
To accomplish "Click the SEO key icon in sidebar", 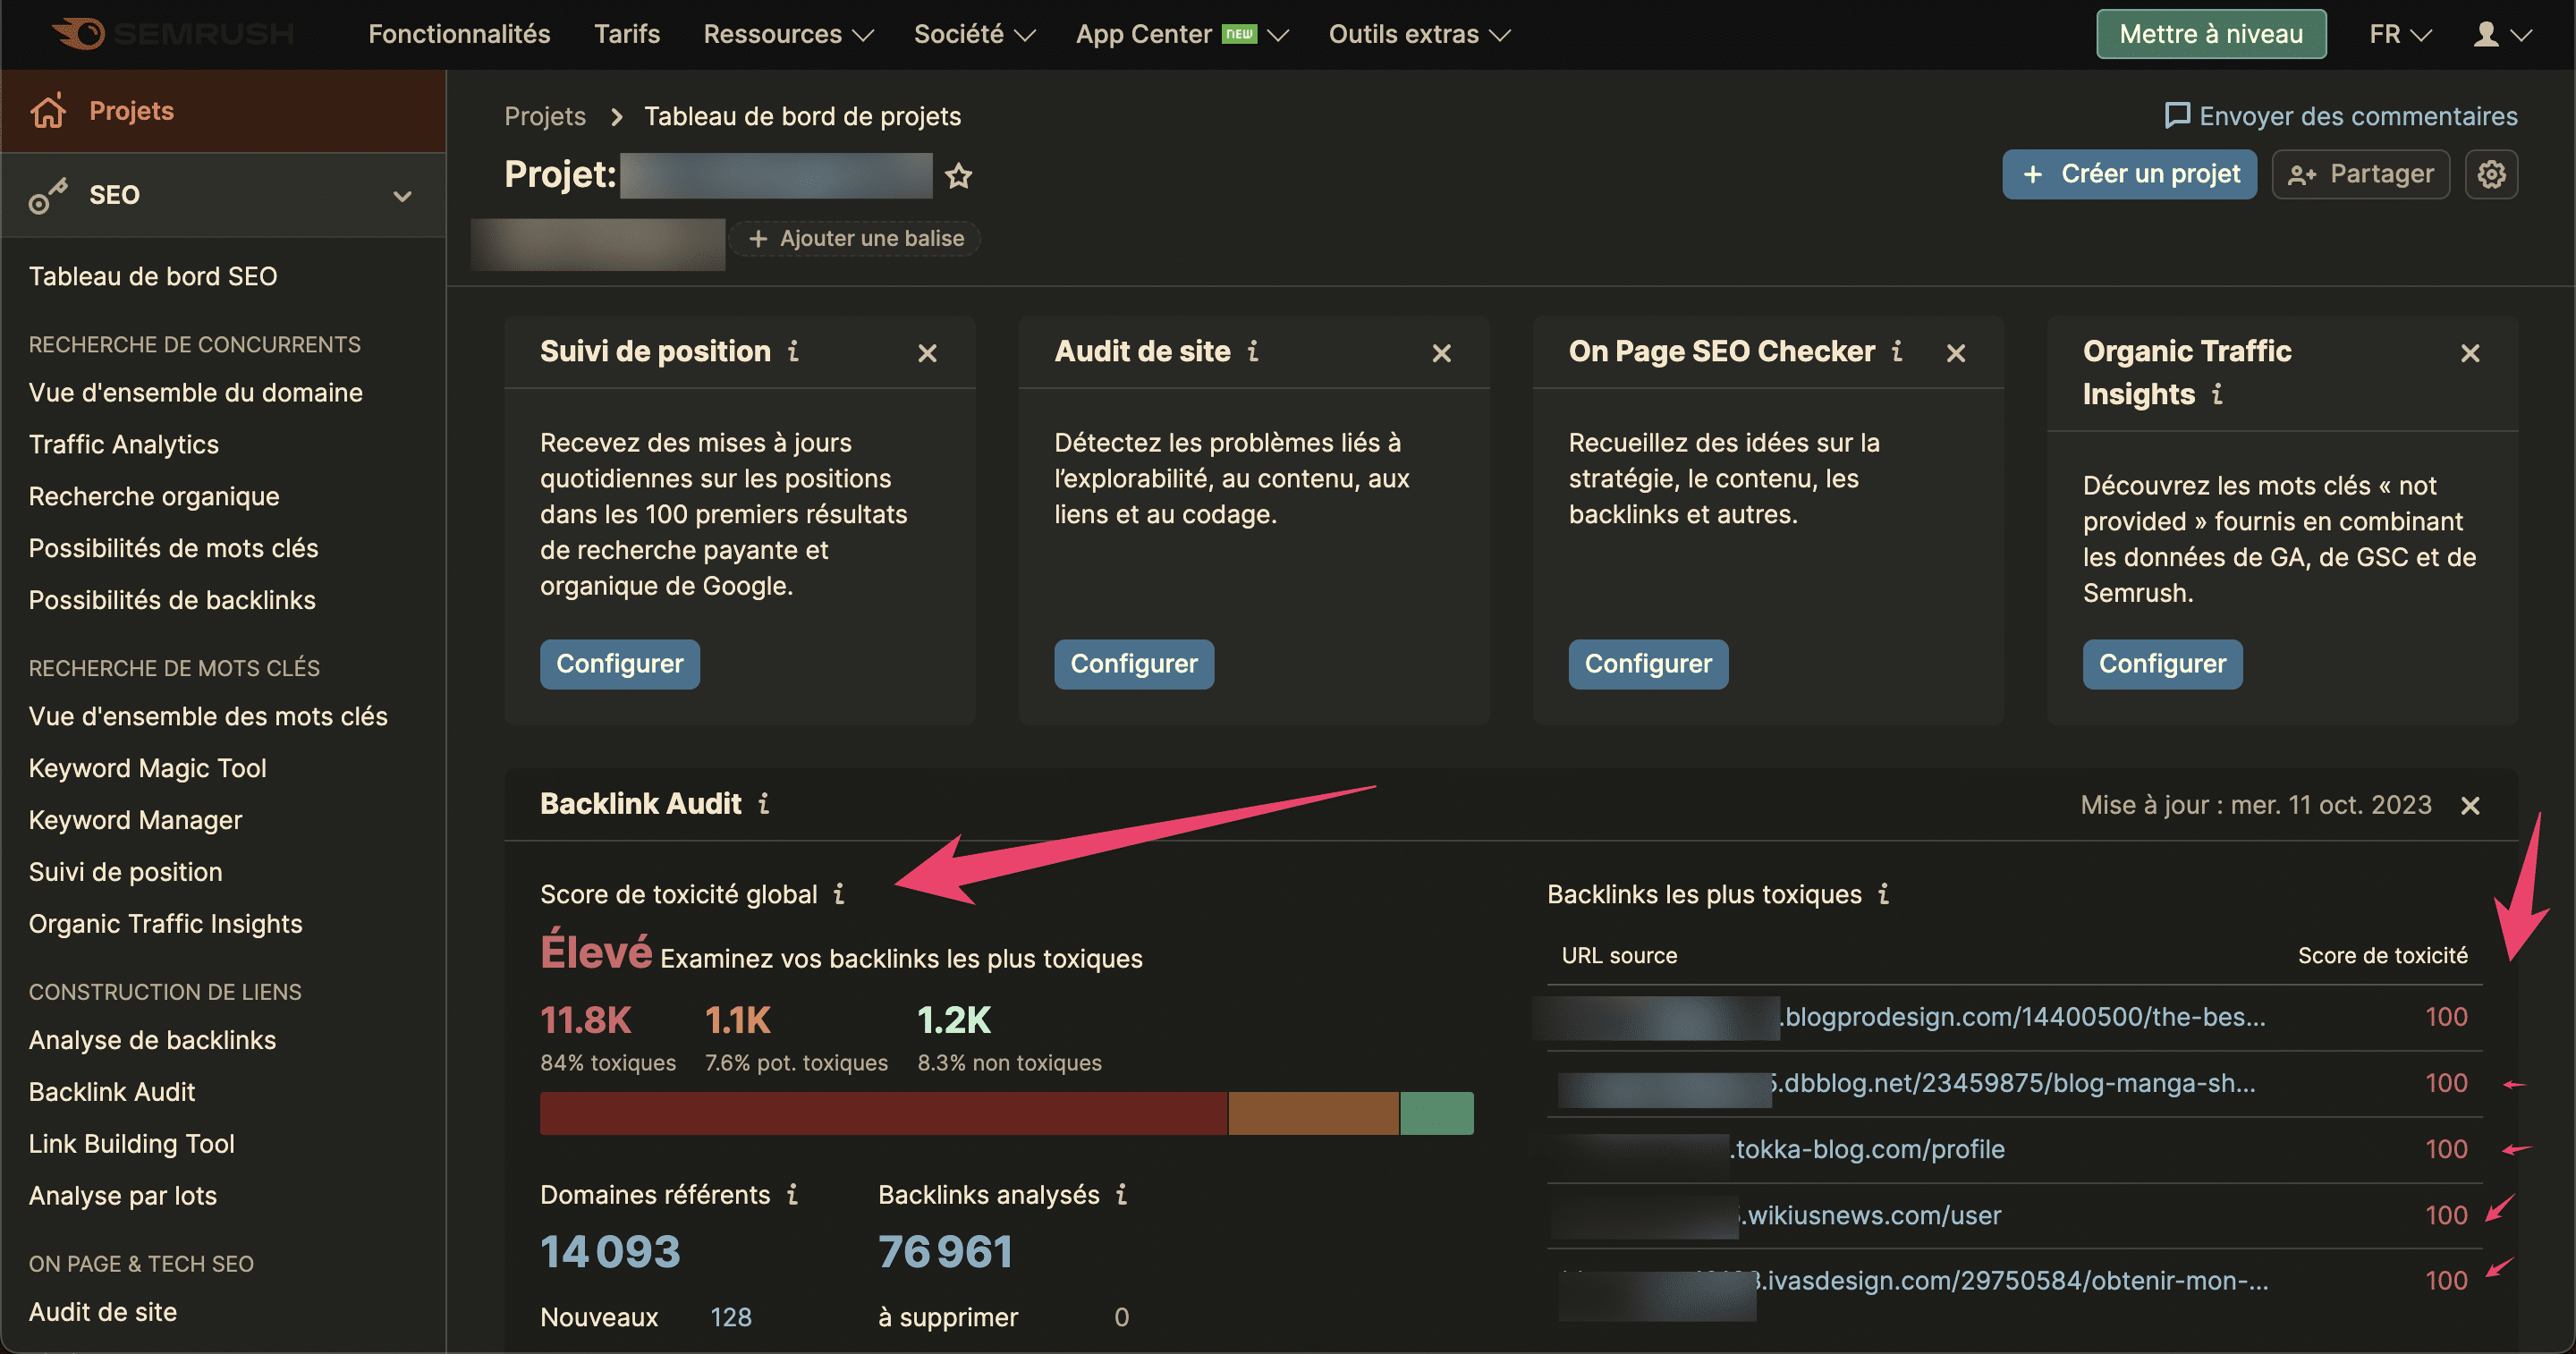I will [x=48, y=195].
